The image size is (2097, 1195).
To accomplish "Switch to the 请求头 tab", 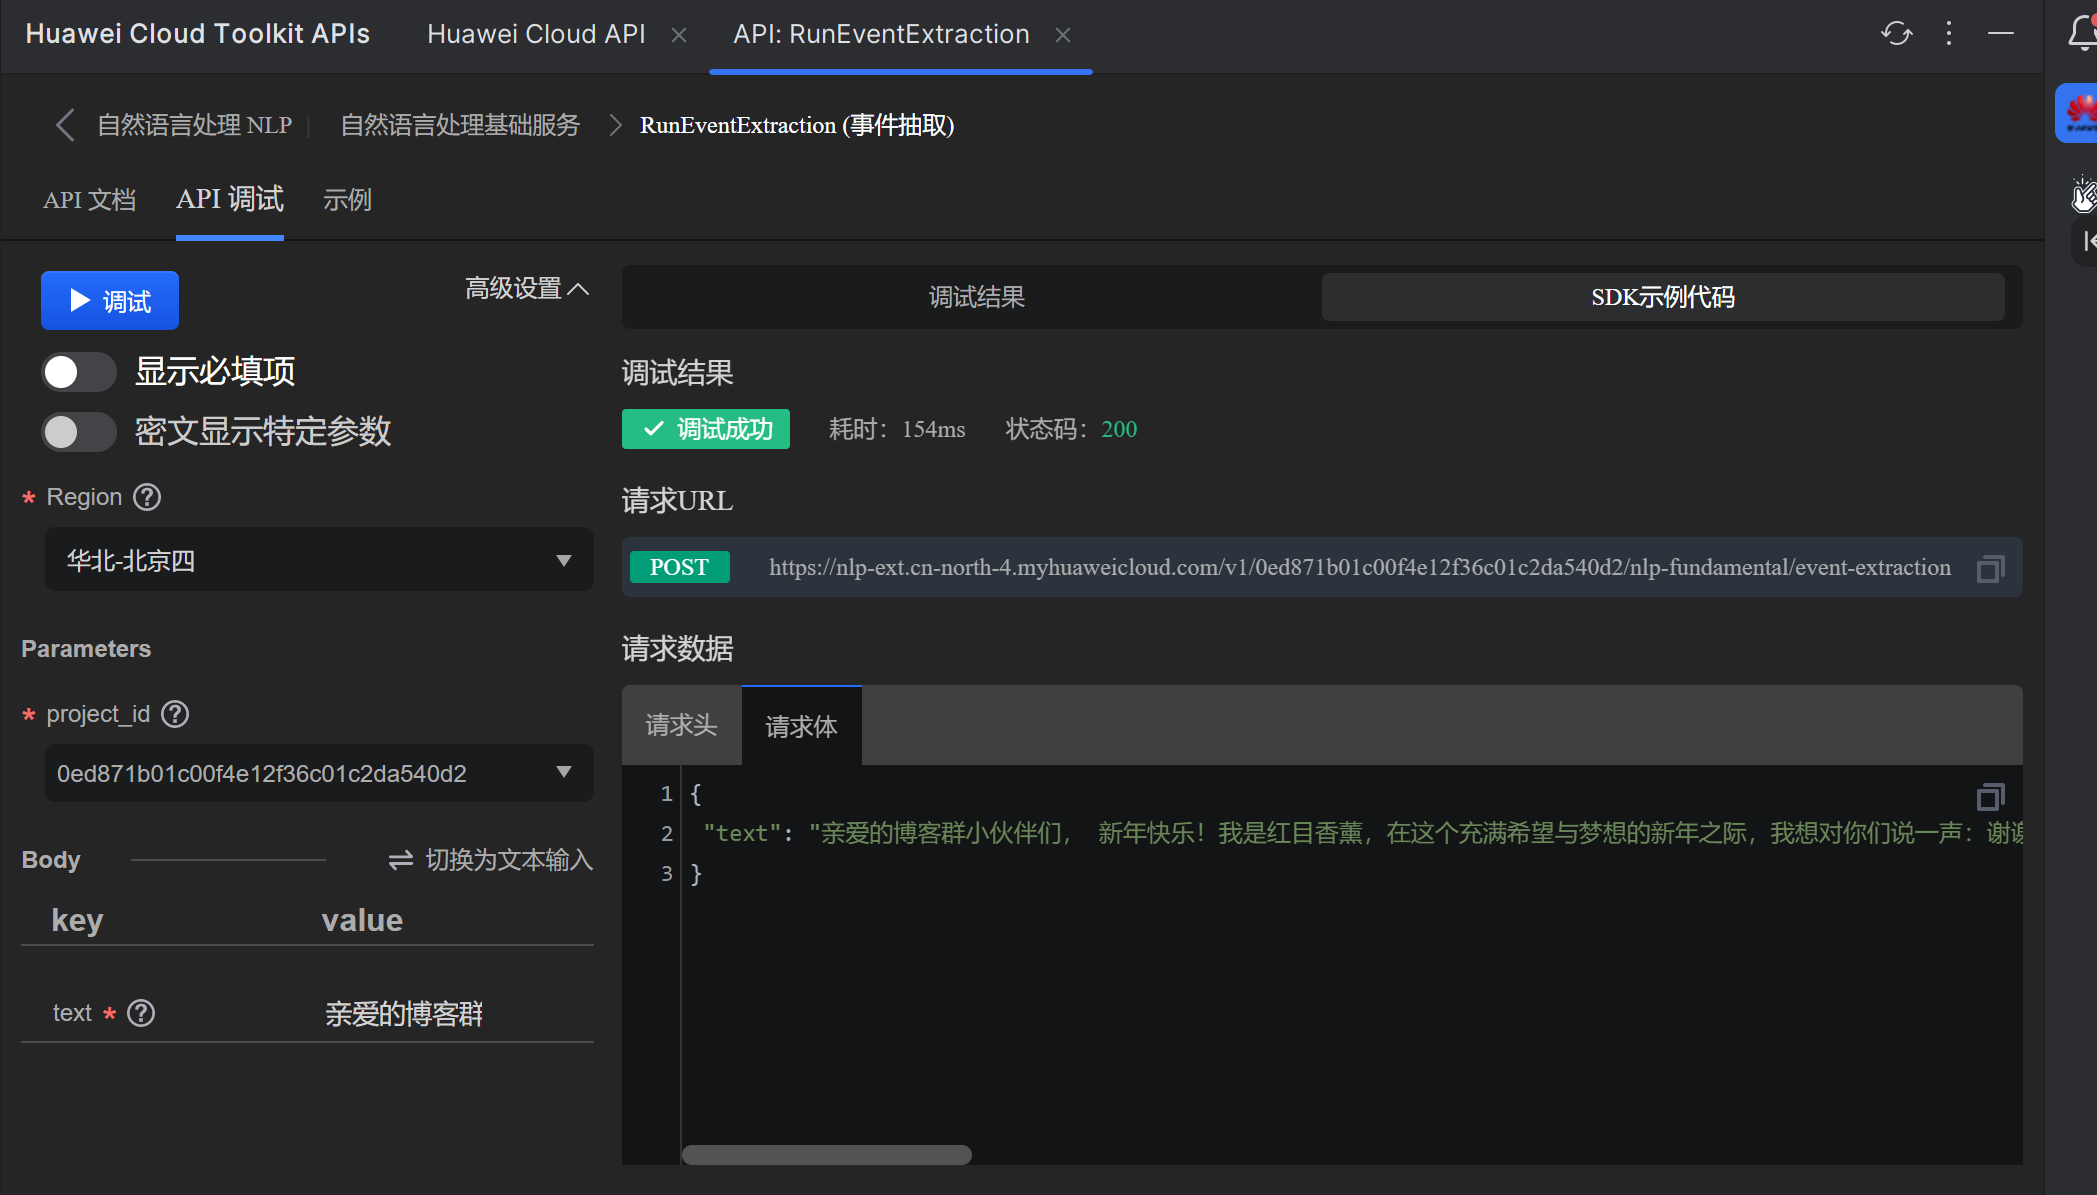I will (681, 725).
